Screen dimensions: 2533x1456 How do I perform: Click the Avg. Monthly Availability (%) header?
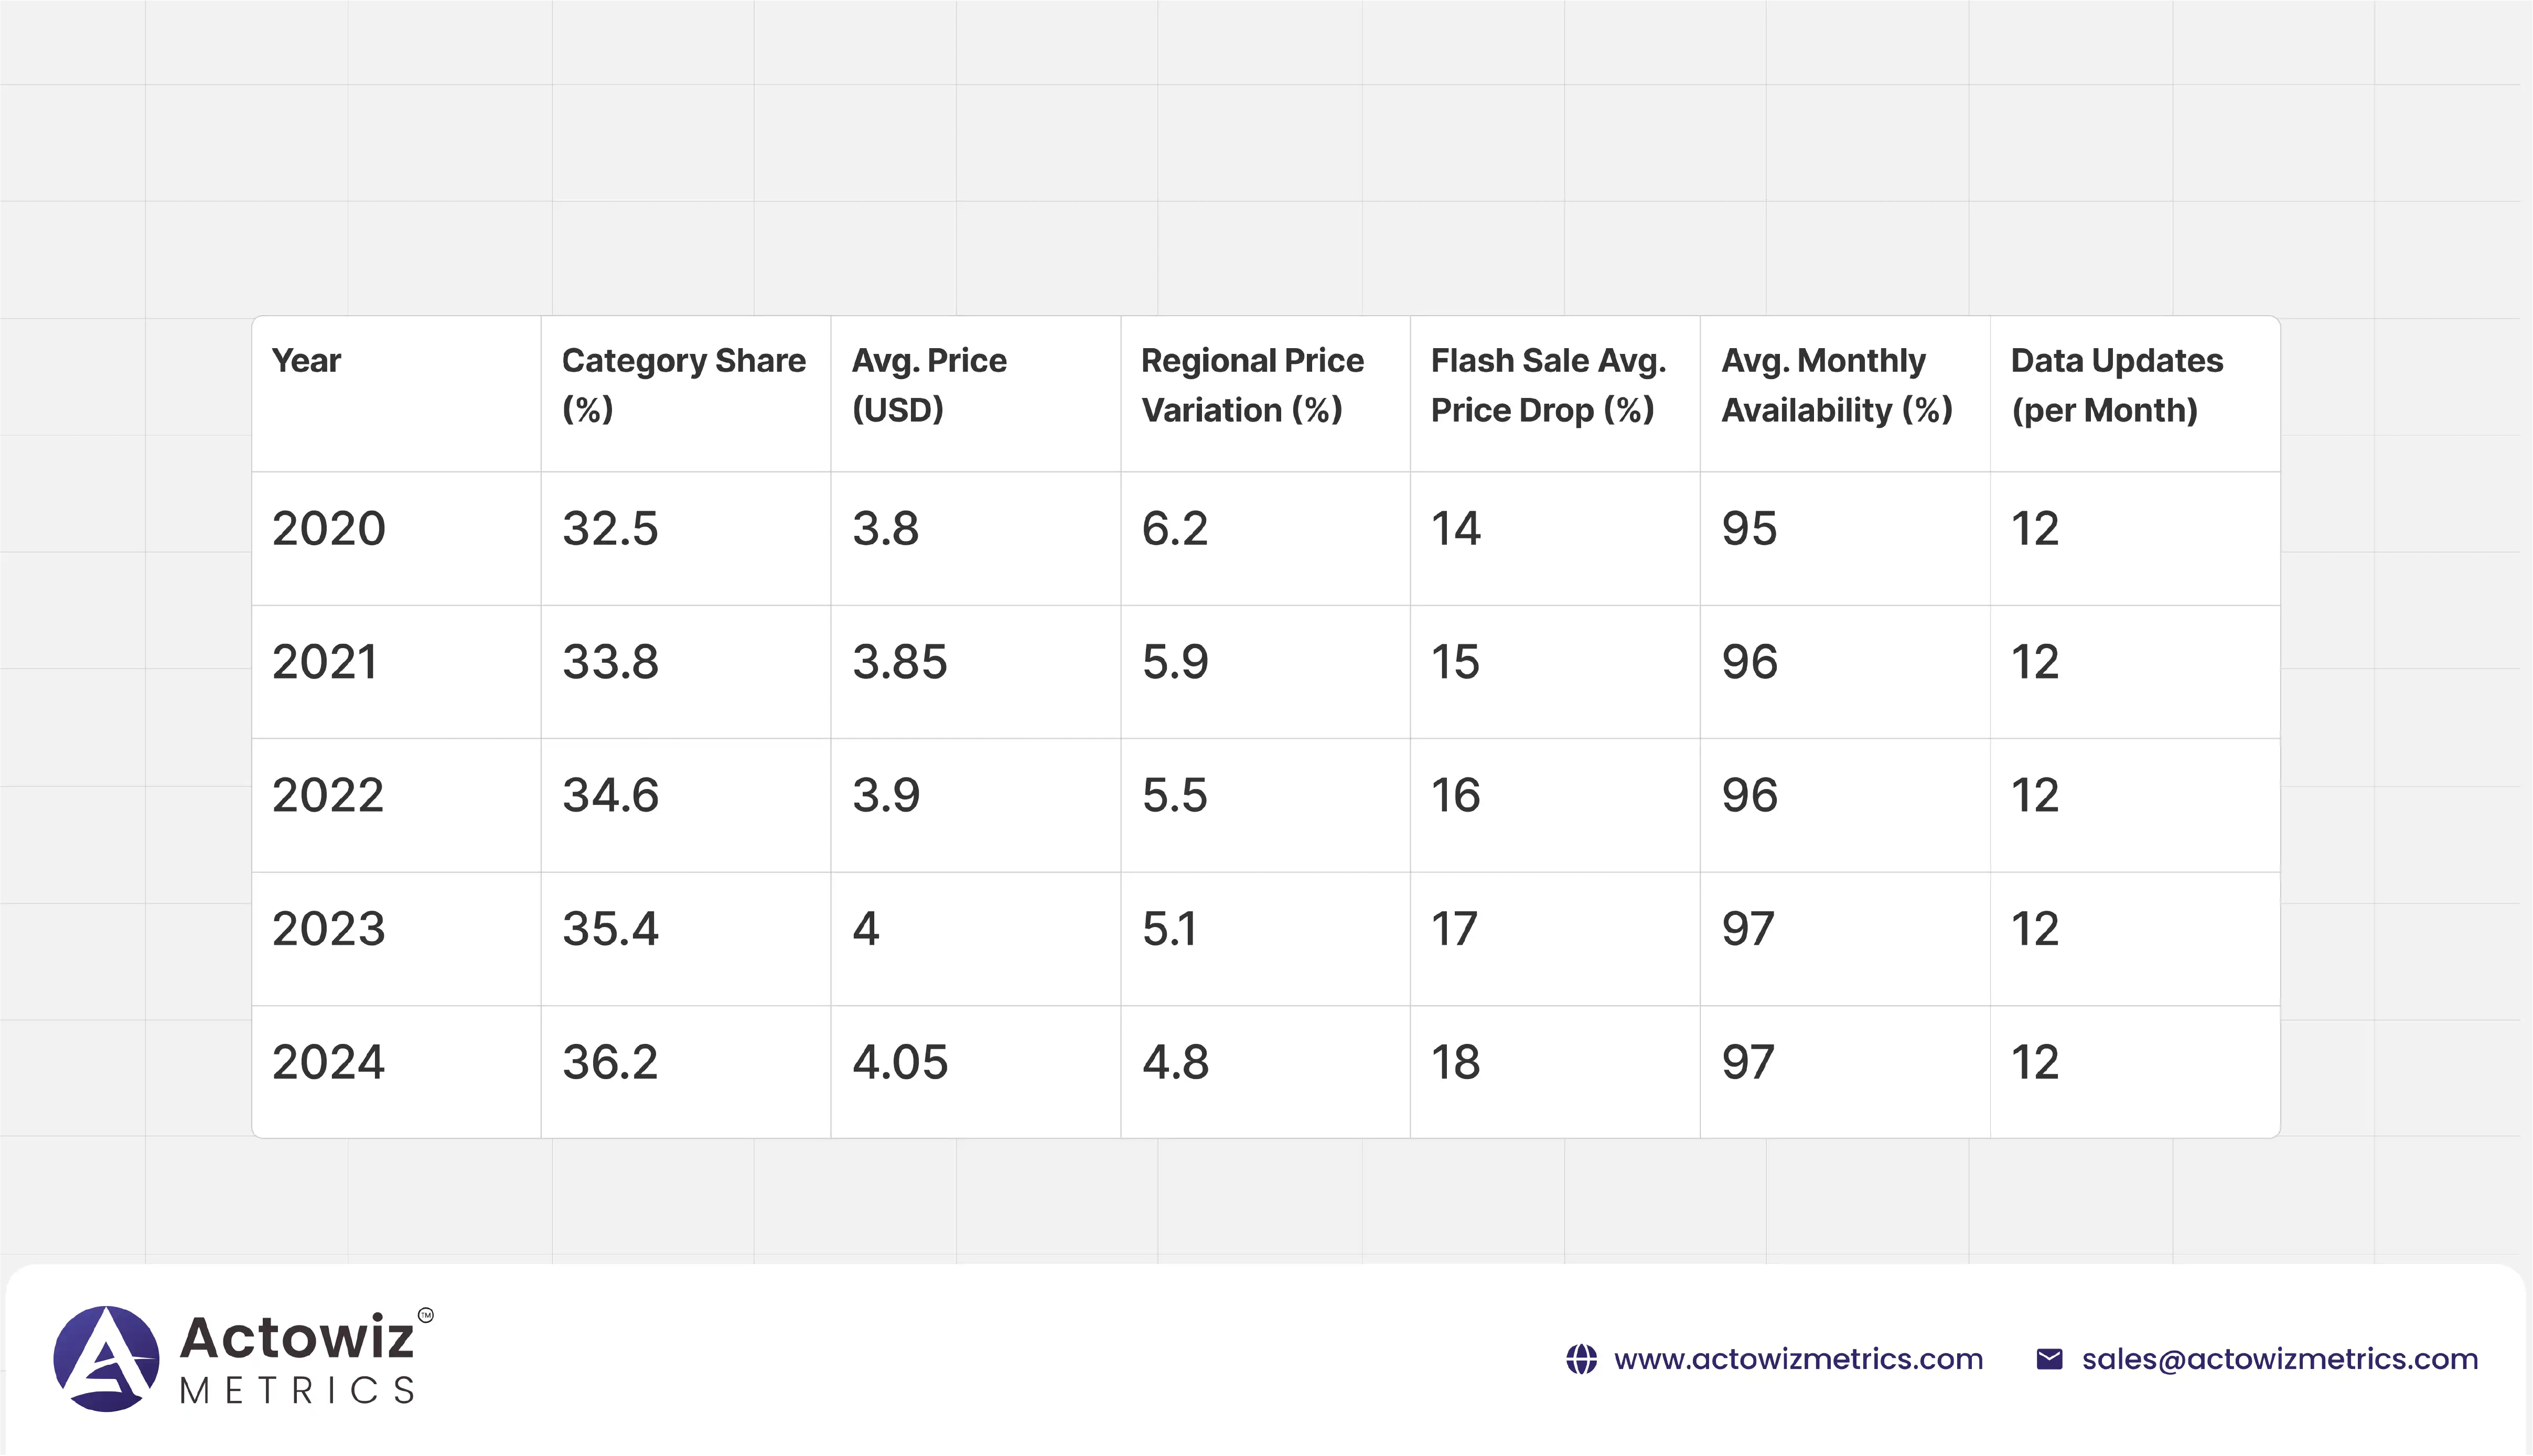click(1836, 385)
